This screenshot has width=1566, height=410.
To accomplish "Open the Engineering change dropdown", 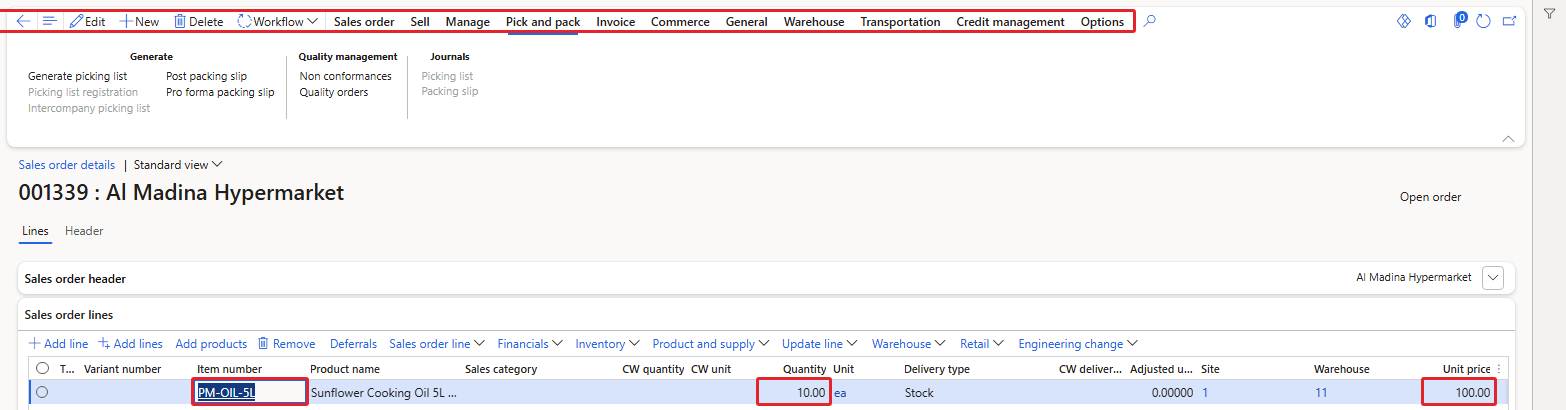I will click(x=1078, y=344).
